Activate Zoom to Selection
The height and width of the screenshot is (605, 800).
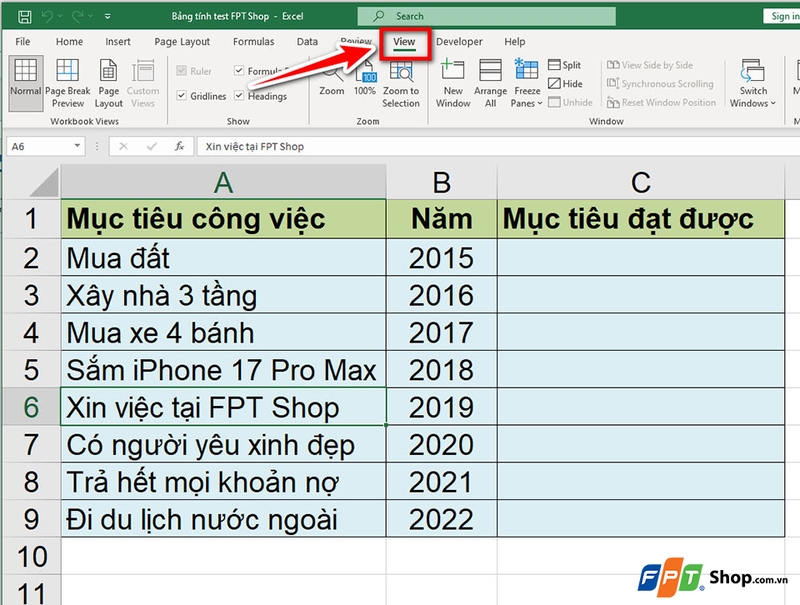tap(401, 85)
